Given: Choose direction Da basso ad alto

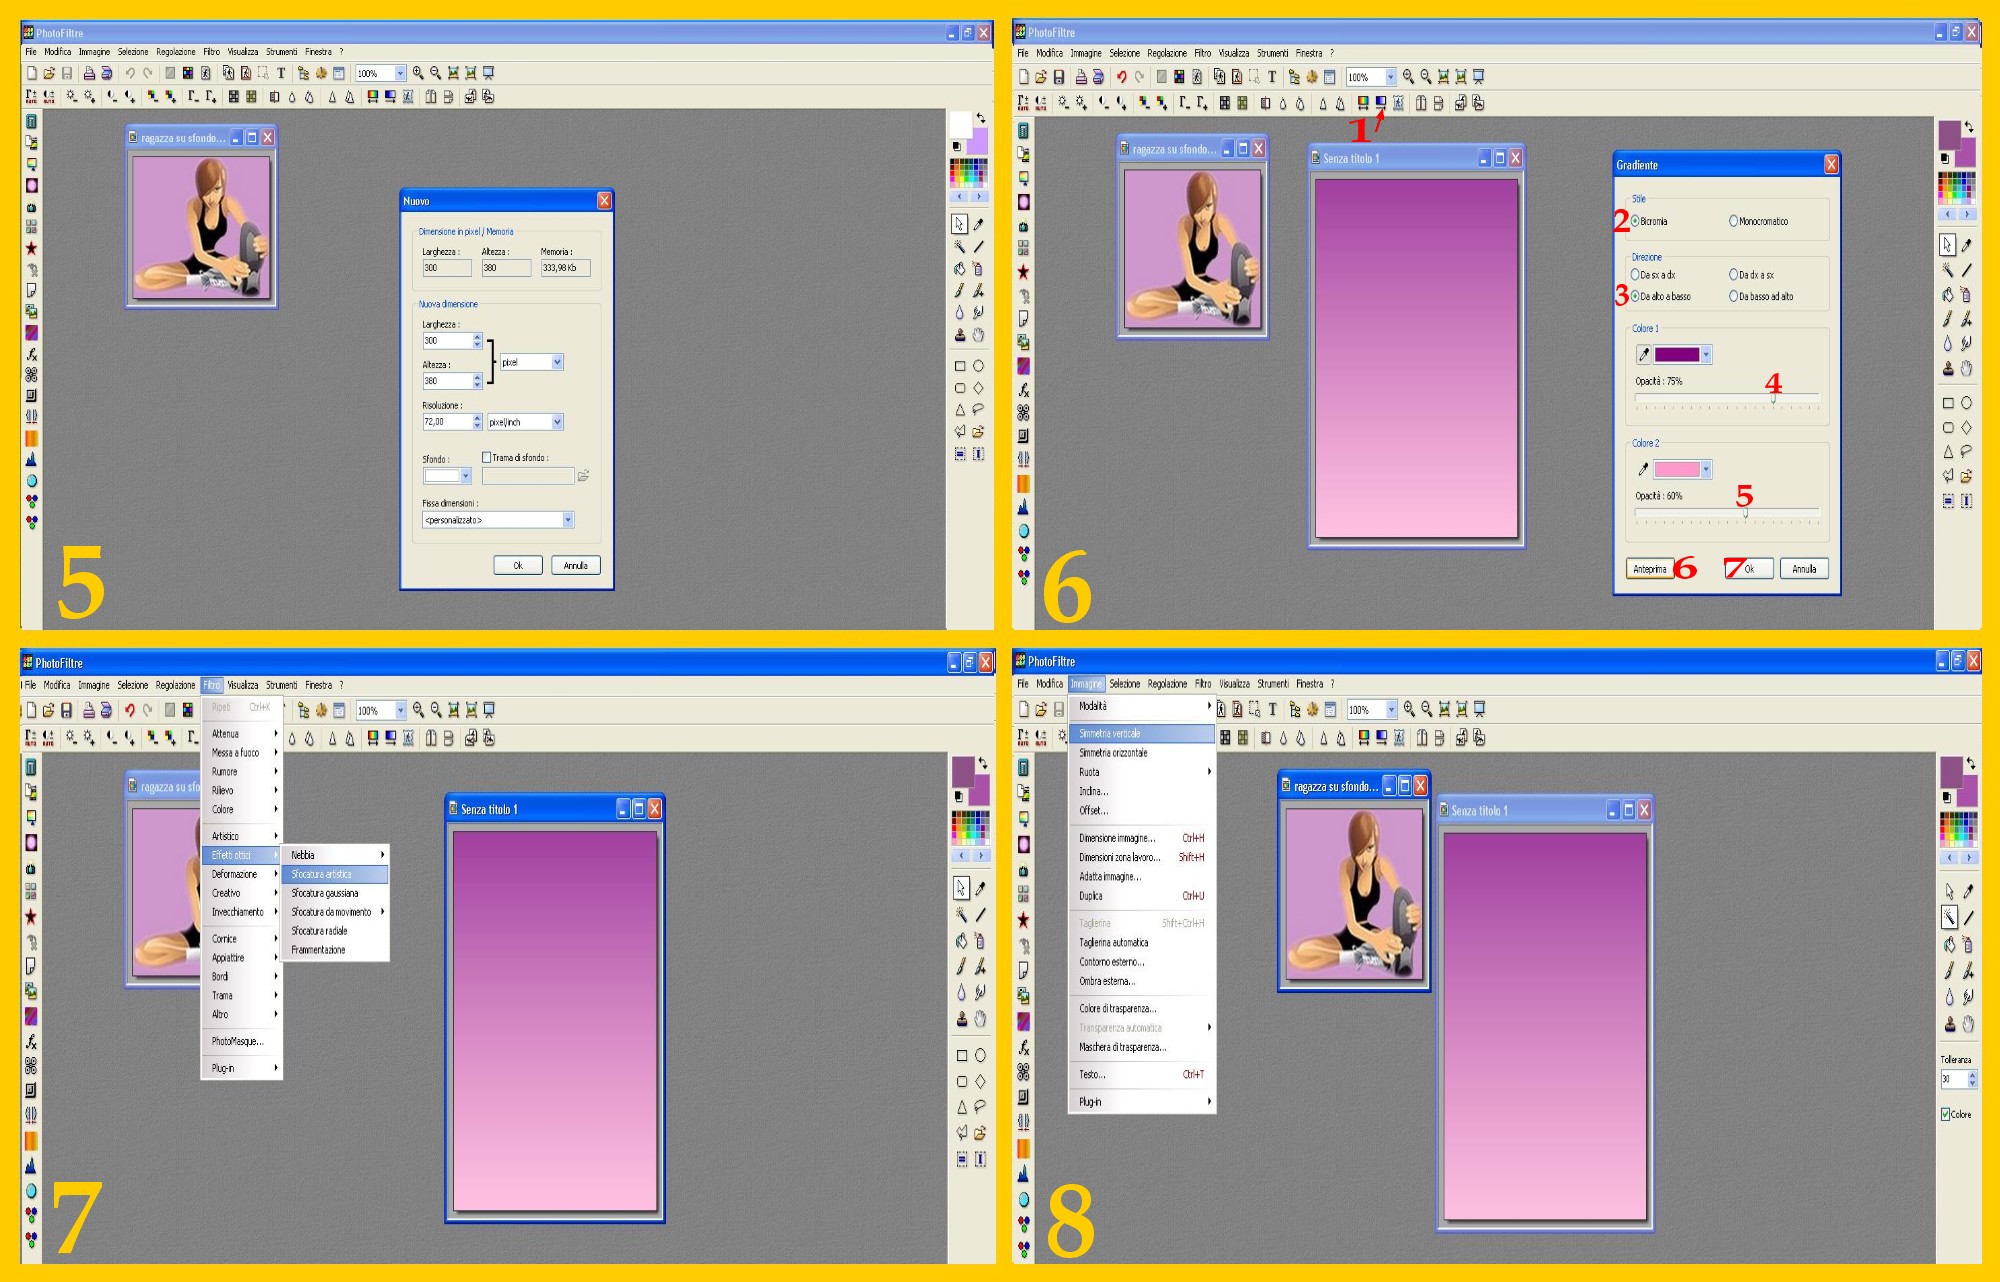Looking at the screenshot, I should point(1734,296).
